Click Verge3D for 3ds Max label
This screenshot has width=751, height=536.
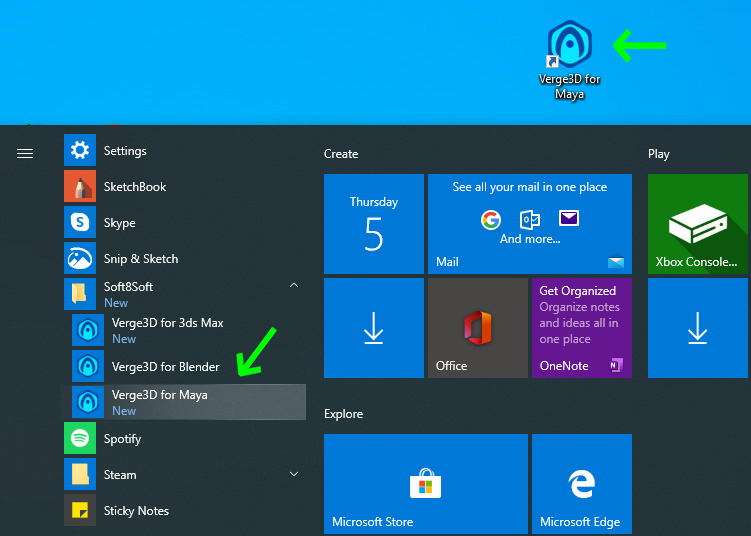tap(168, 323)
